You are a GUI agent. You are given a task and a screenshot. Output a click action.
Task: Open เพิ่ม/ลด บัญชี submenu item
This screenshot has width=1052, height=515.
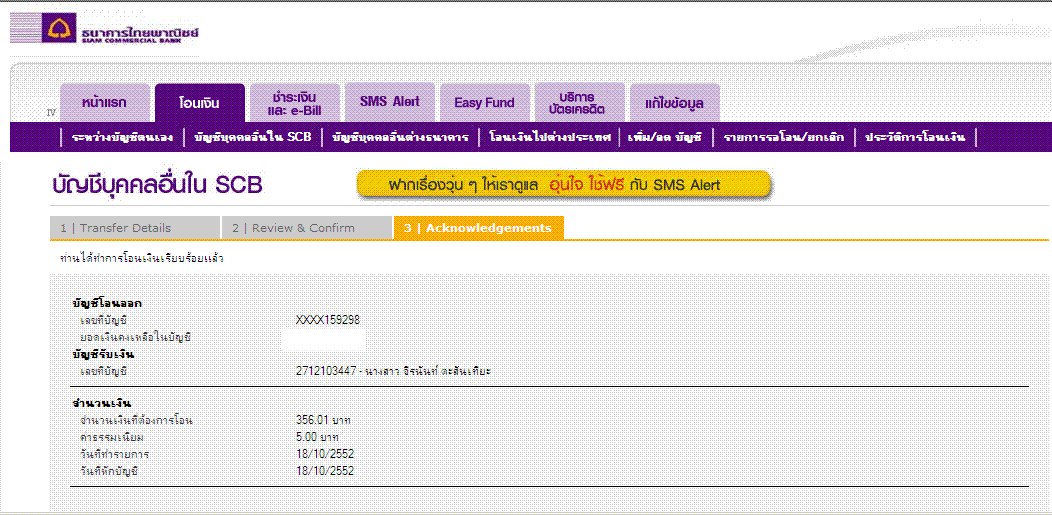665,137
